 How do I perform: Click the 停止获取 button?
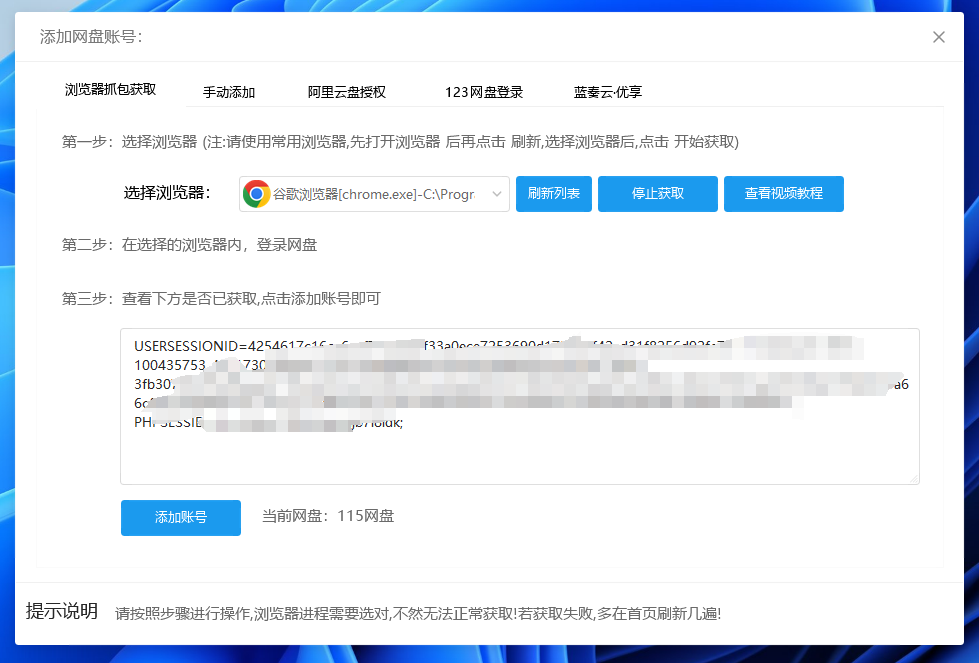tap(657, 194)
